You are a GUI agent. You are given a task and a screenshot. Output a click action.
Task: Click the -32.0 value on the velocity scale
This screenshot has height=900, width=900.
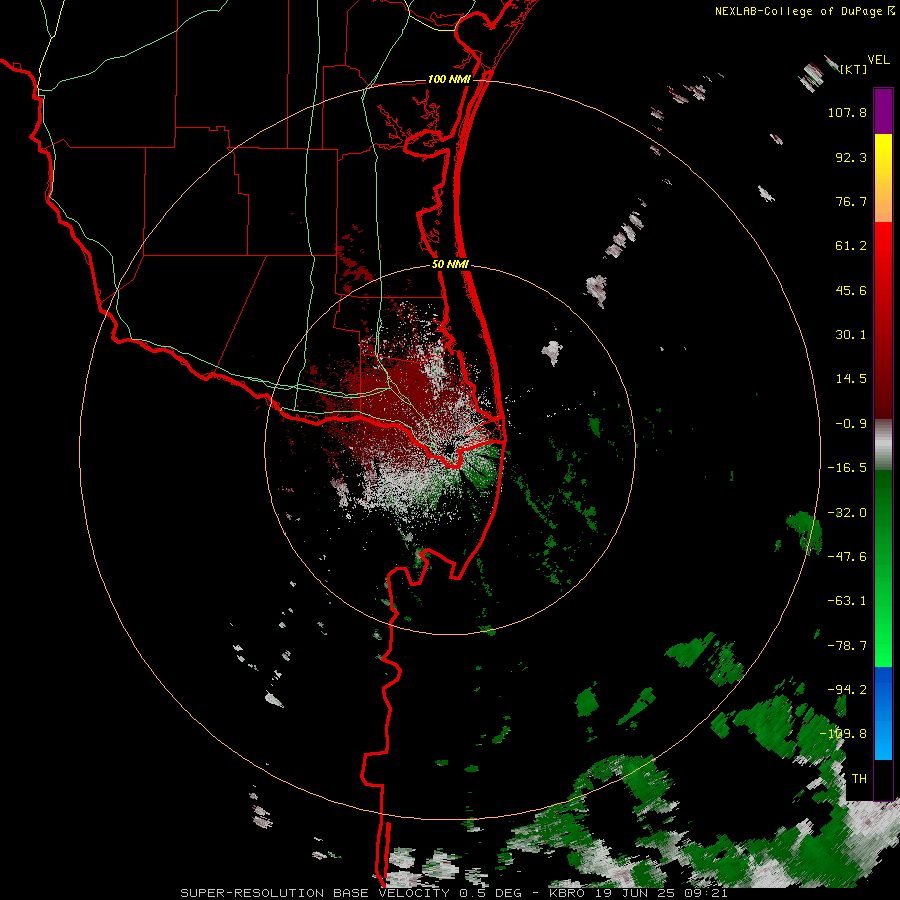[847, 513]
